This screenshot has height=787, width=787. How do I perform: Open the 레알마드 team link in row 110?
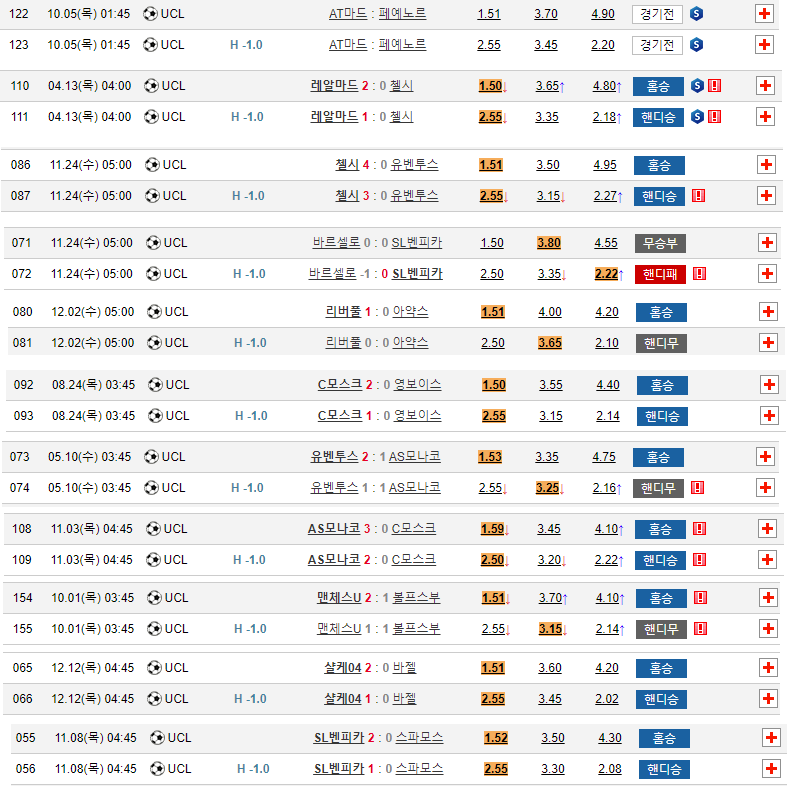point(334,86)
